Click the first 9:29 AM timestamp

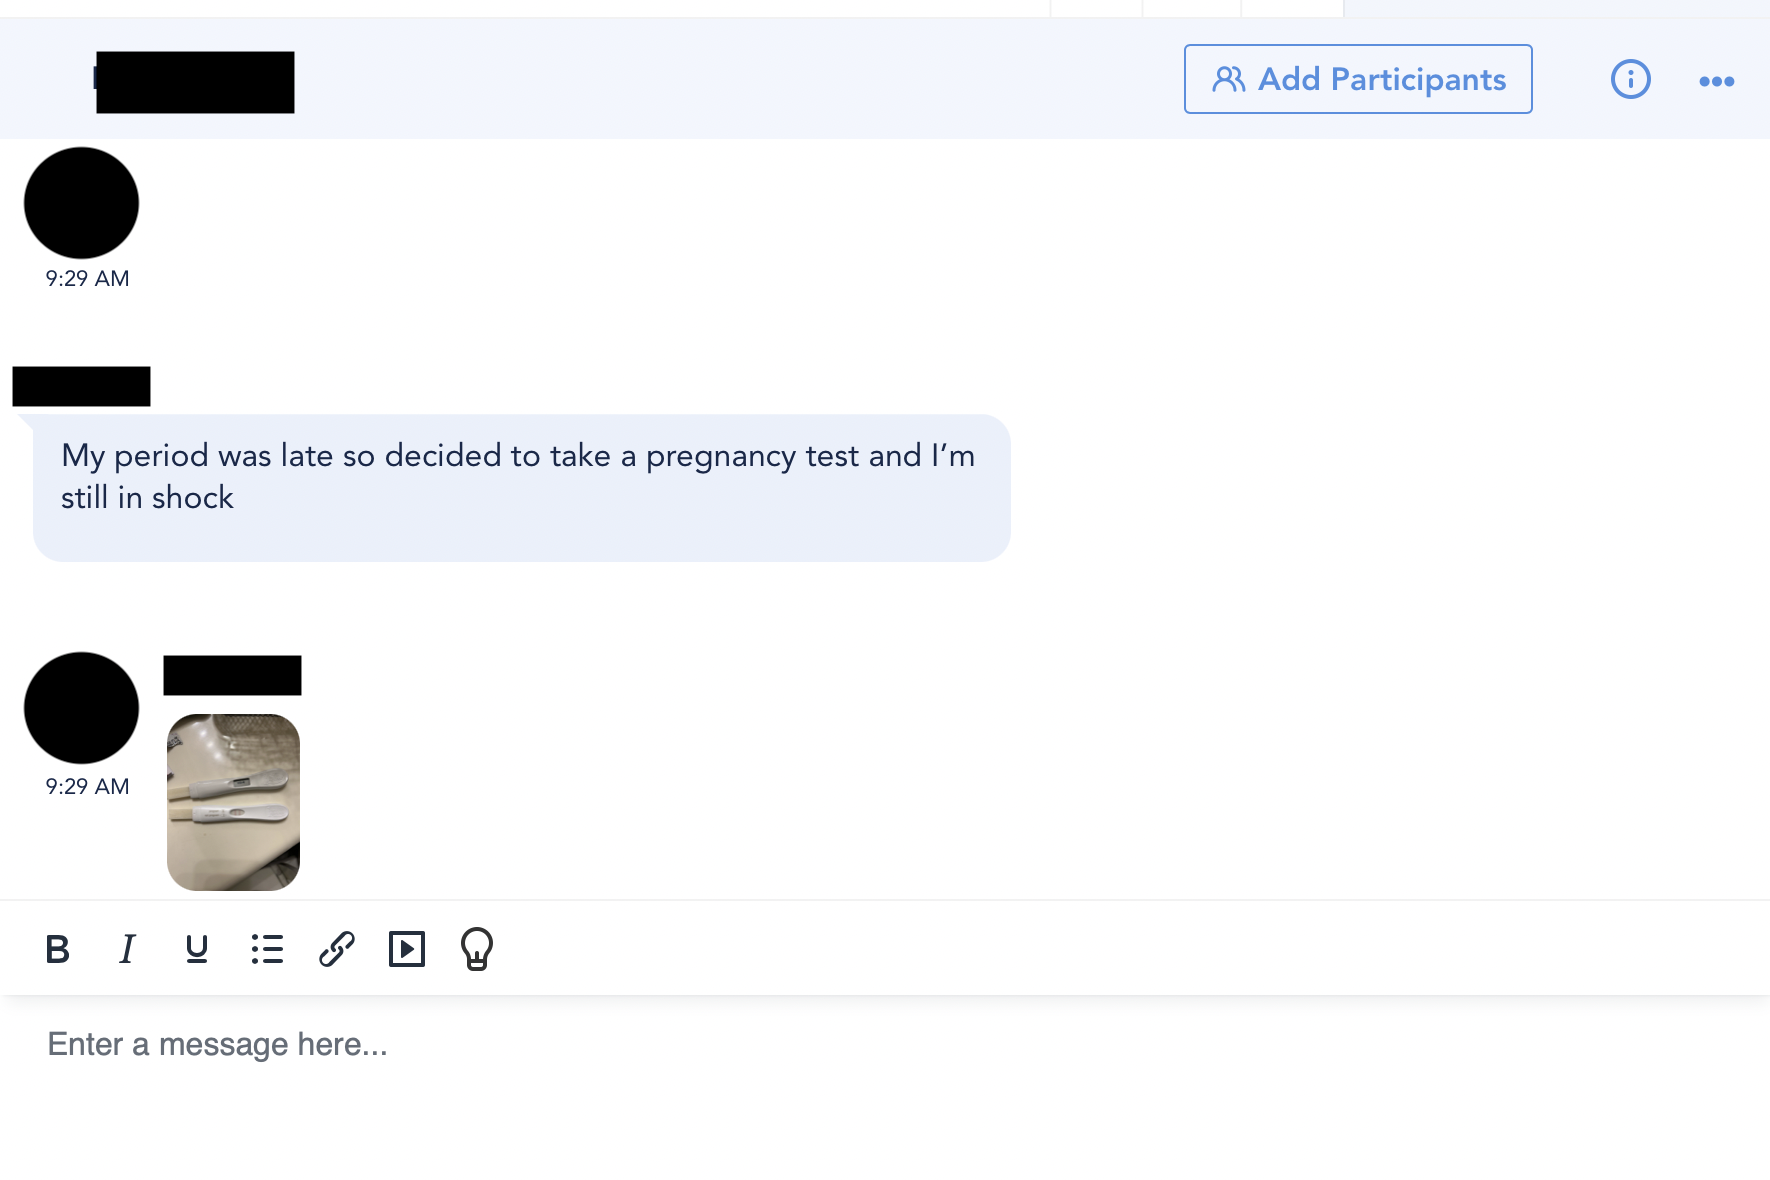tap(87, 279)
